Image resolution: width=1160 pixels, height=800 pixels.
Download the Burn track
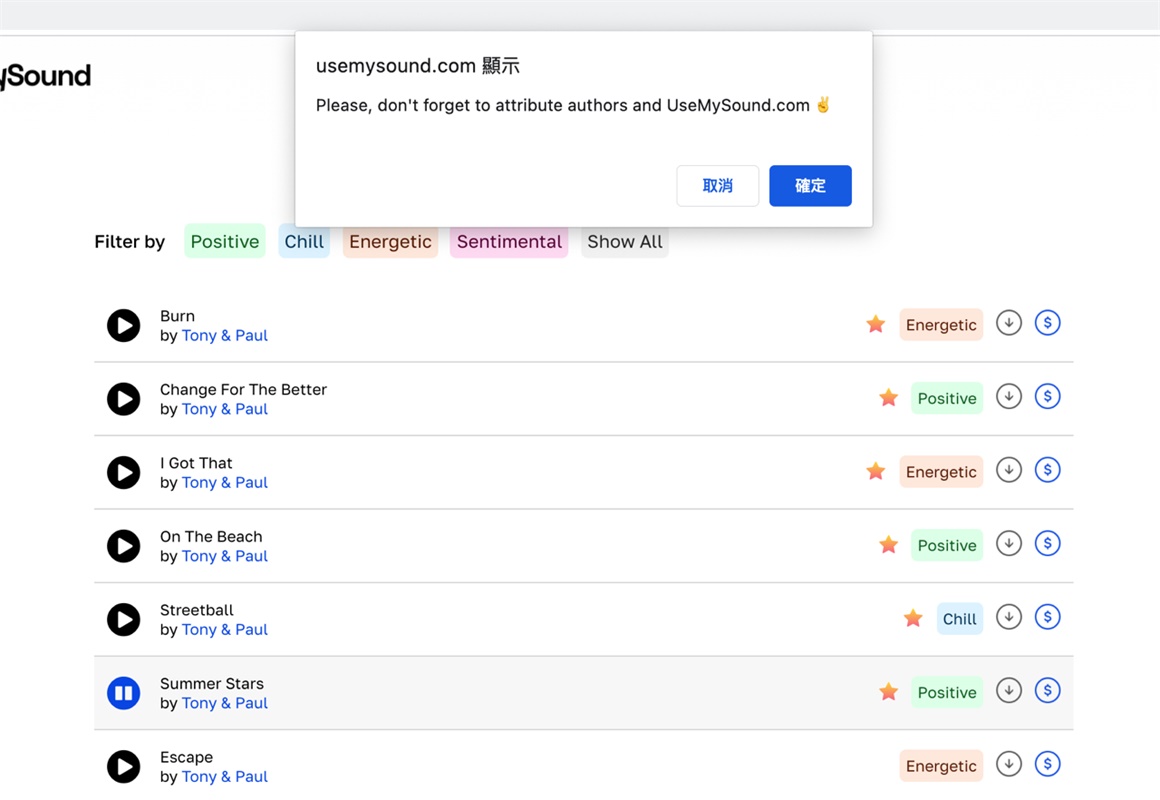pyautogui.click(x=1008, y=323)
